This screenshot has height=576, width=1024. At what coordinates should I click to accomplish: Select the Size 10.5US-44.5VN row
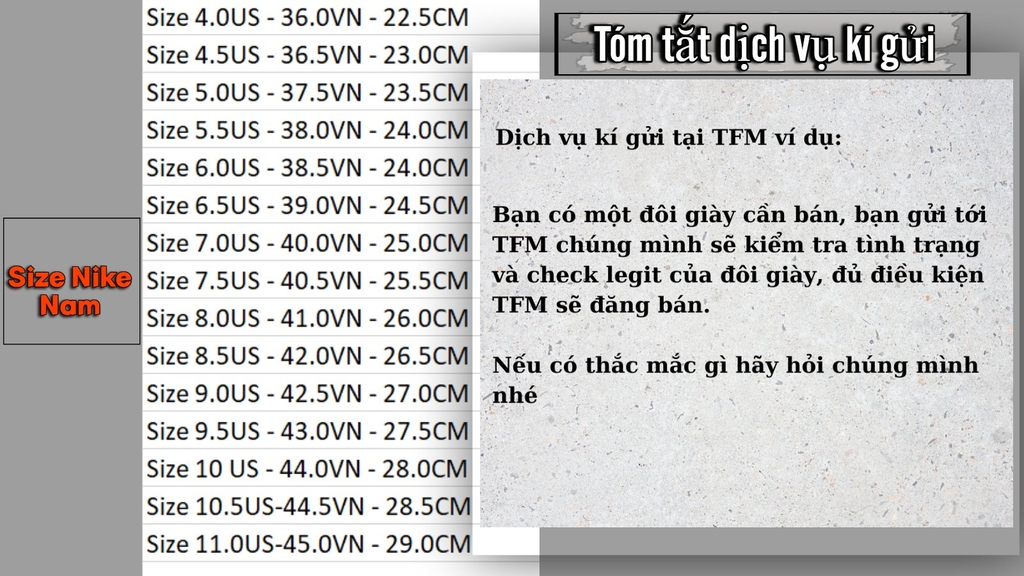307,506
